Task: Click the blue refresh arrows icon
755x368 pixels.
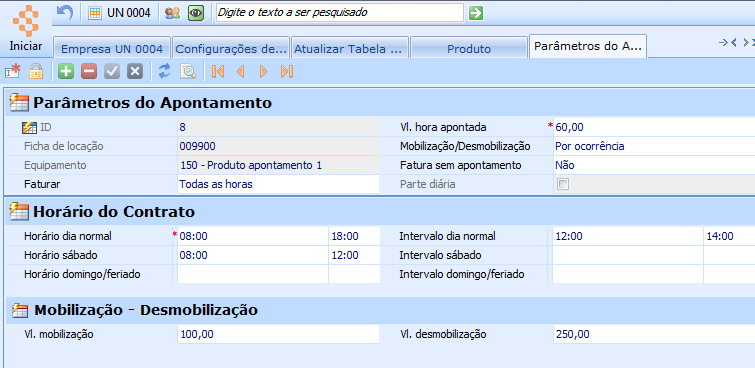Action: pyautogui.click(x=165, y=72)
